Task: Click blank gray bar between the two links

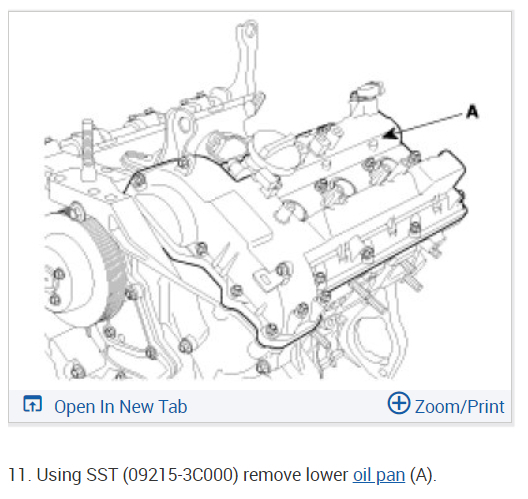Action: 286,406
